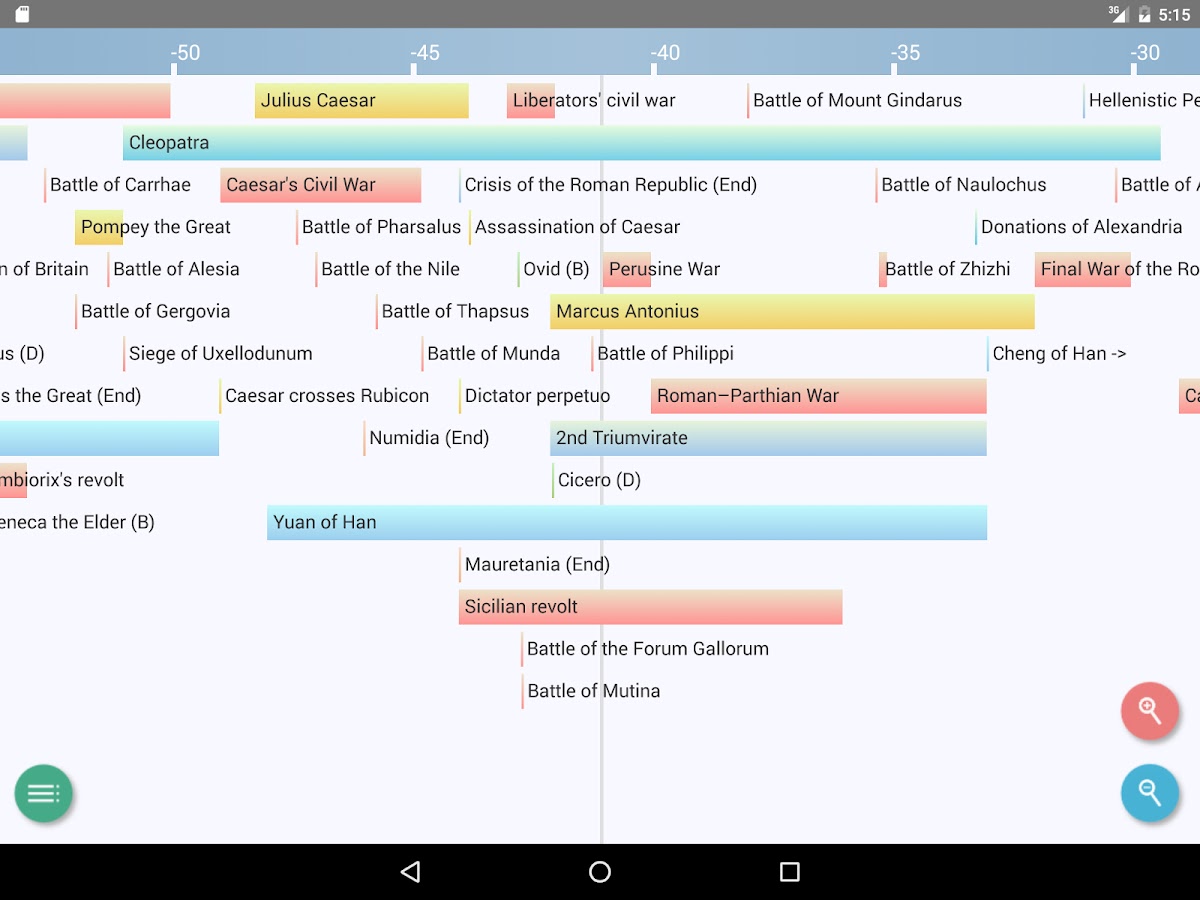Select the Sicilian revolt event bar
Screen dimensions: 1200x900
point(649,607)
